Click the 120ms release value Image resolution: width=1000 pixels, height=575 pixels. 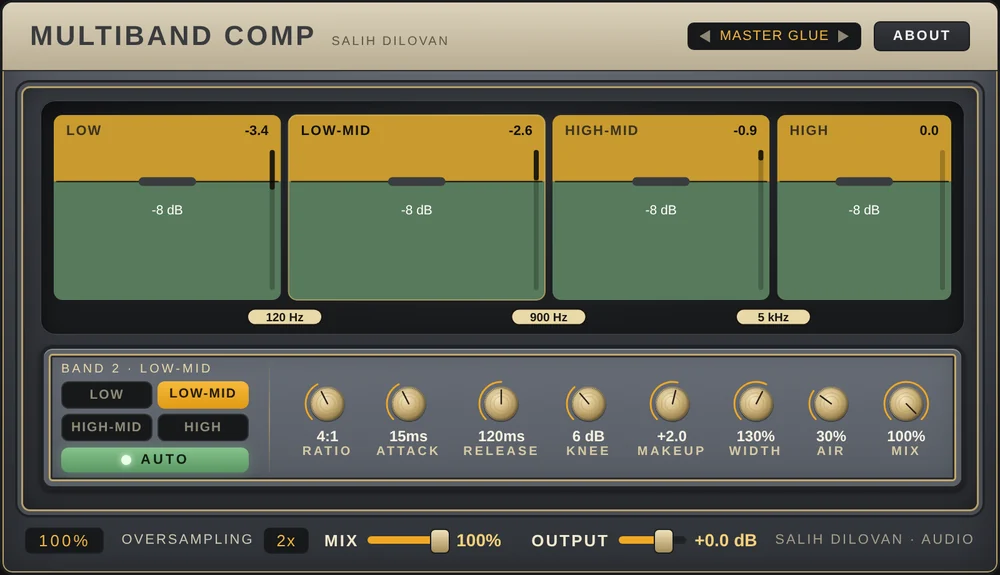[x=501, y=437]
